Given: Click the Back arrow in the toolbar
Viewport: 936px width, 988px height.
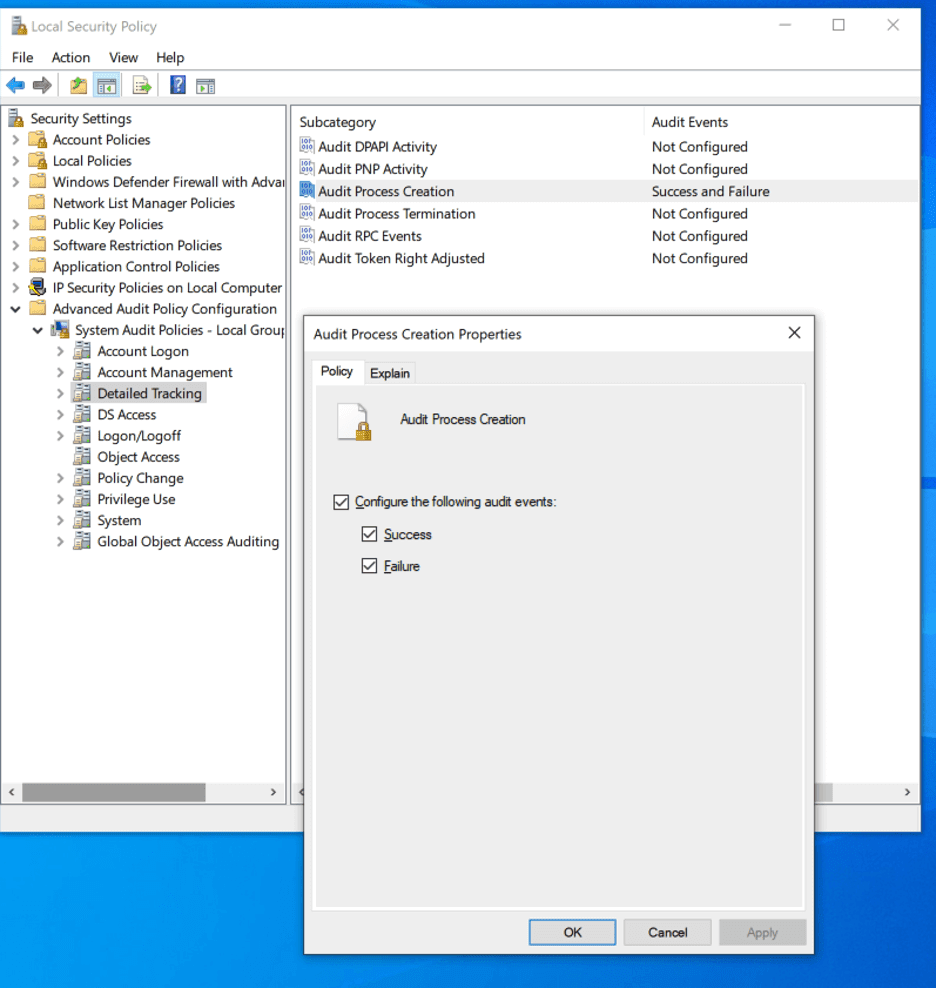Looking at the screenshot, I should point(15,86).
